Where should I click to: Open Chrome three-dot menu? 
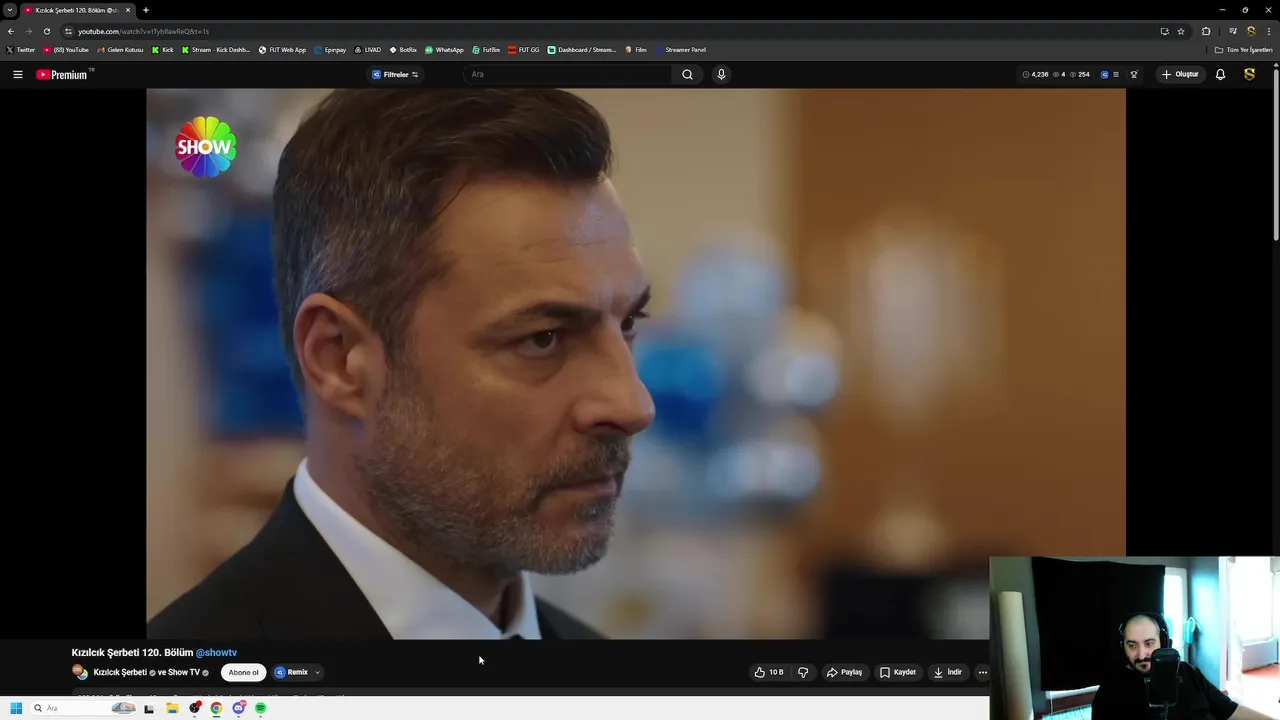point(1269,31)
